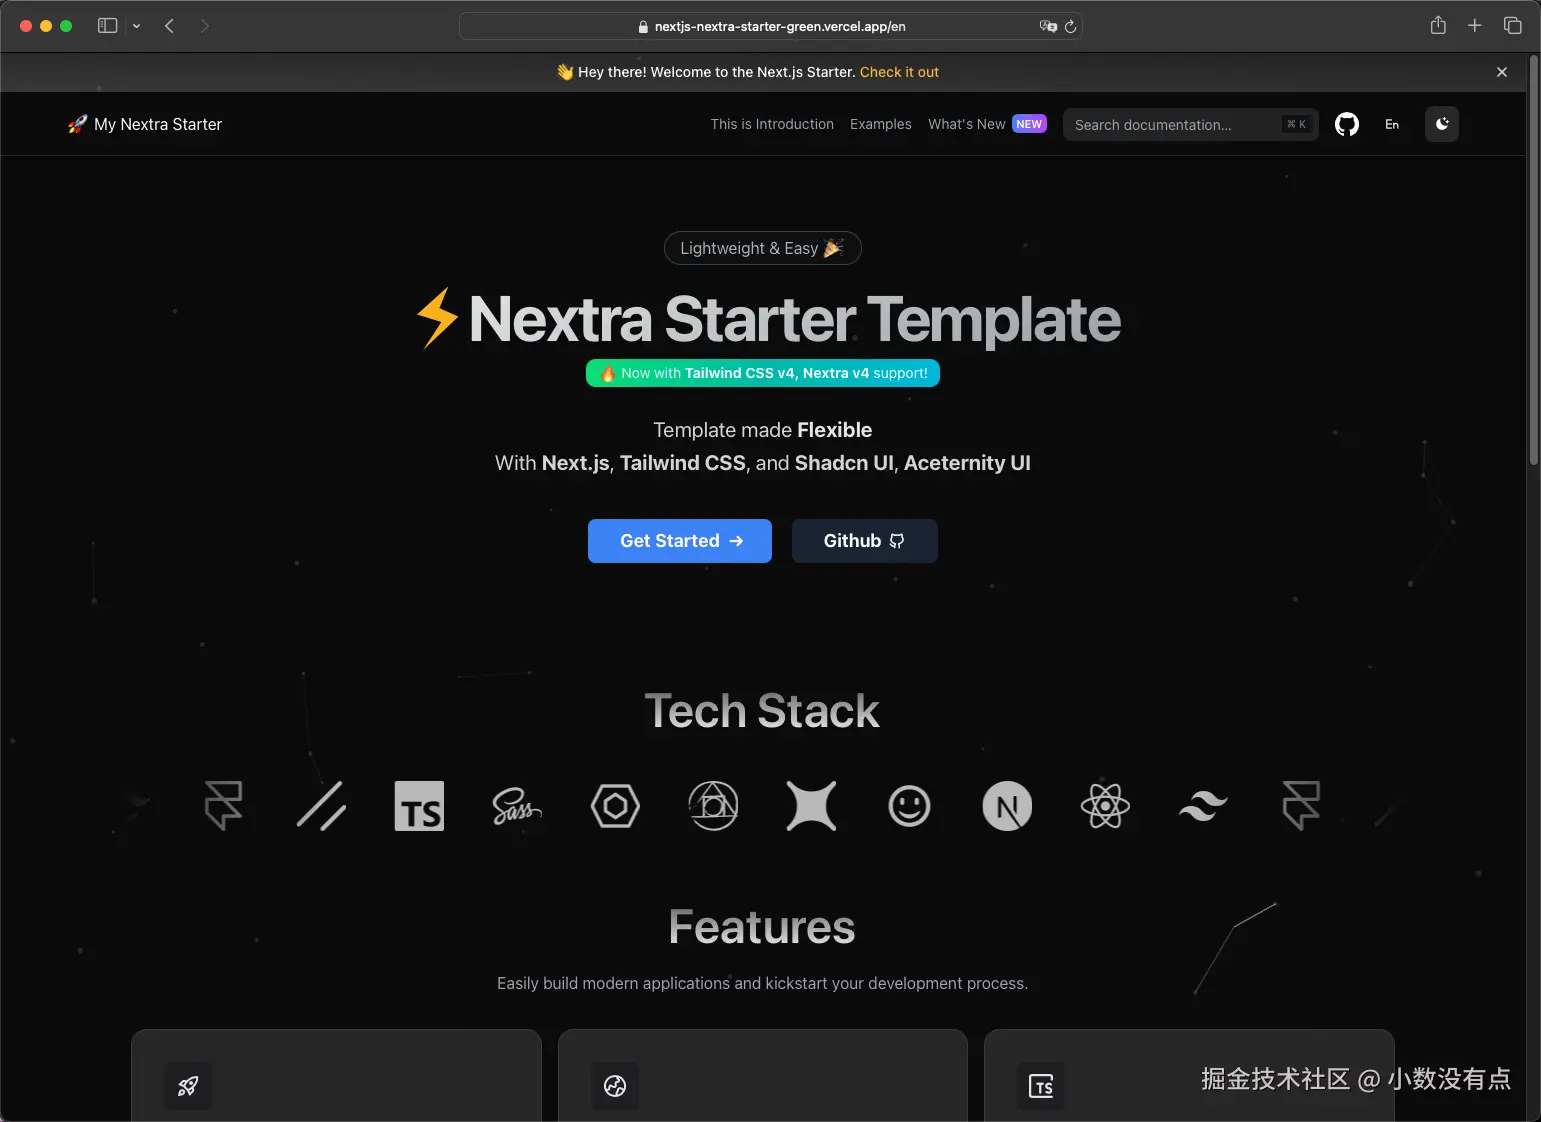Open the What's New nav item
The height and width of the screenshot is (1122, 1541).
click(966, 124)
